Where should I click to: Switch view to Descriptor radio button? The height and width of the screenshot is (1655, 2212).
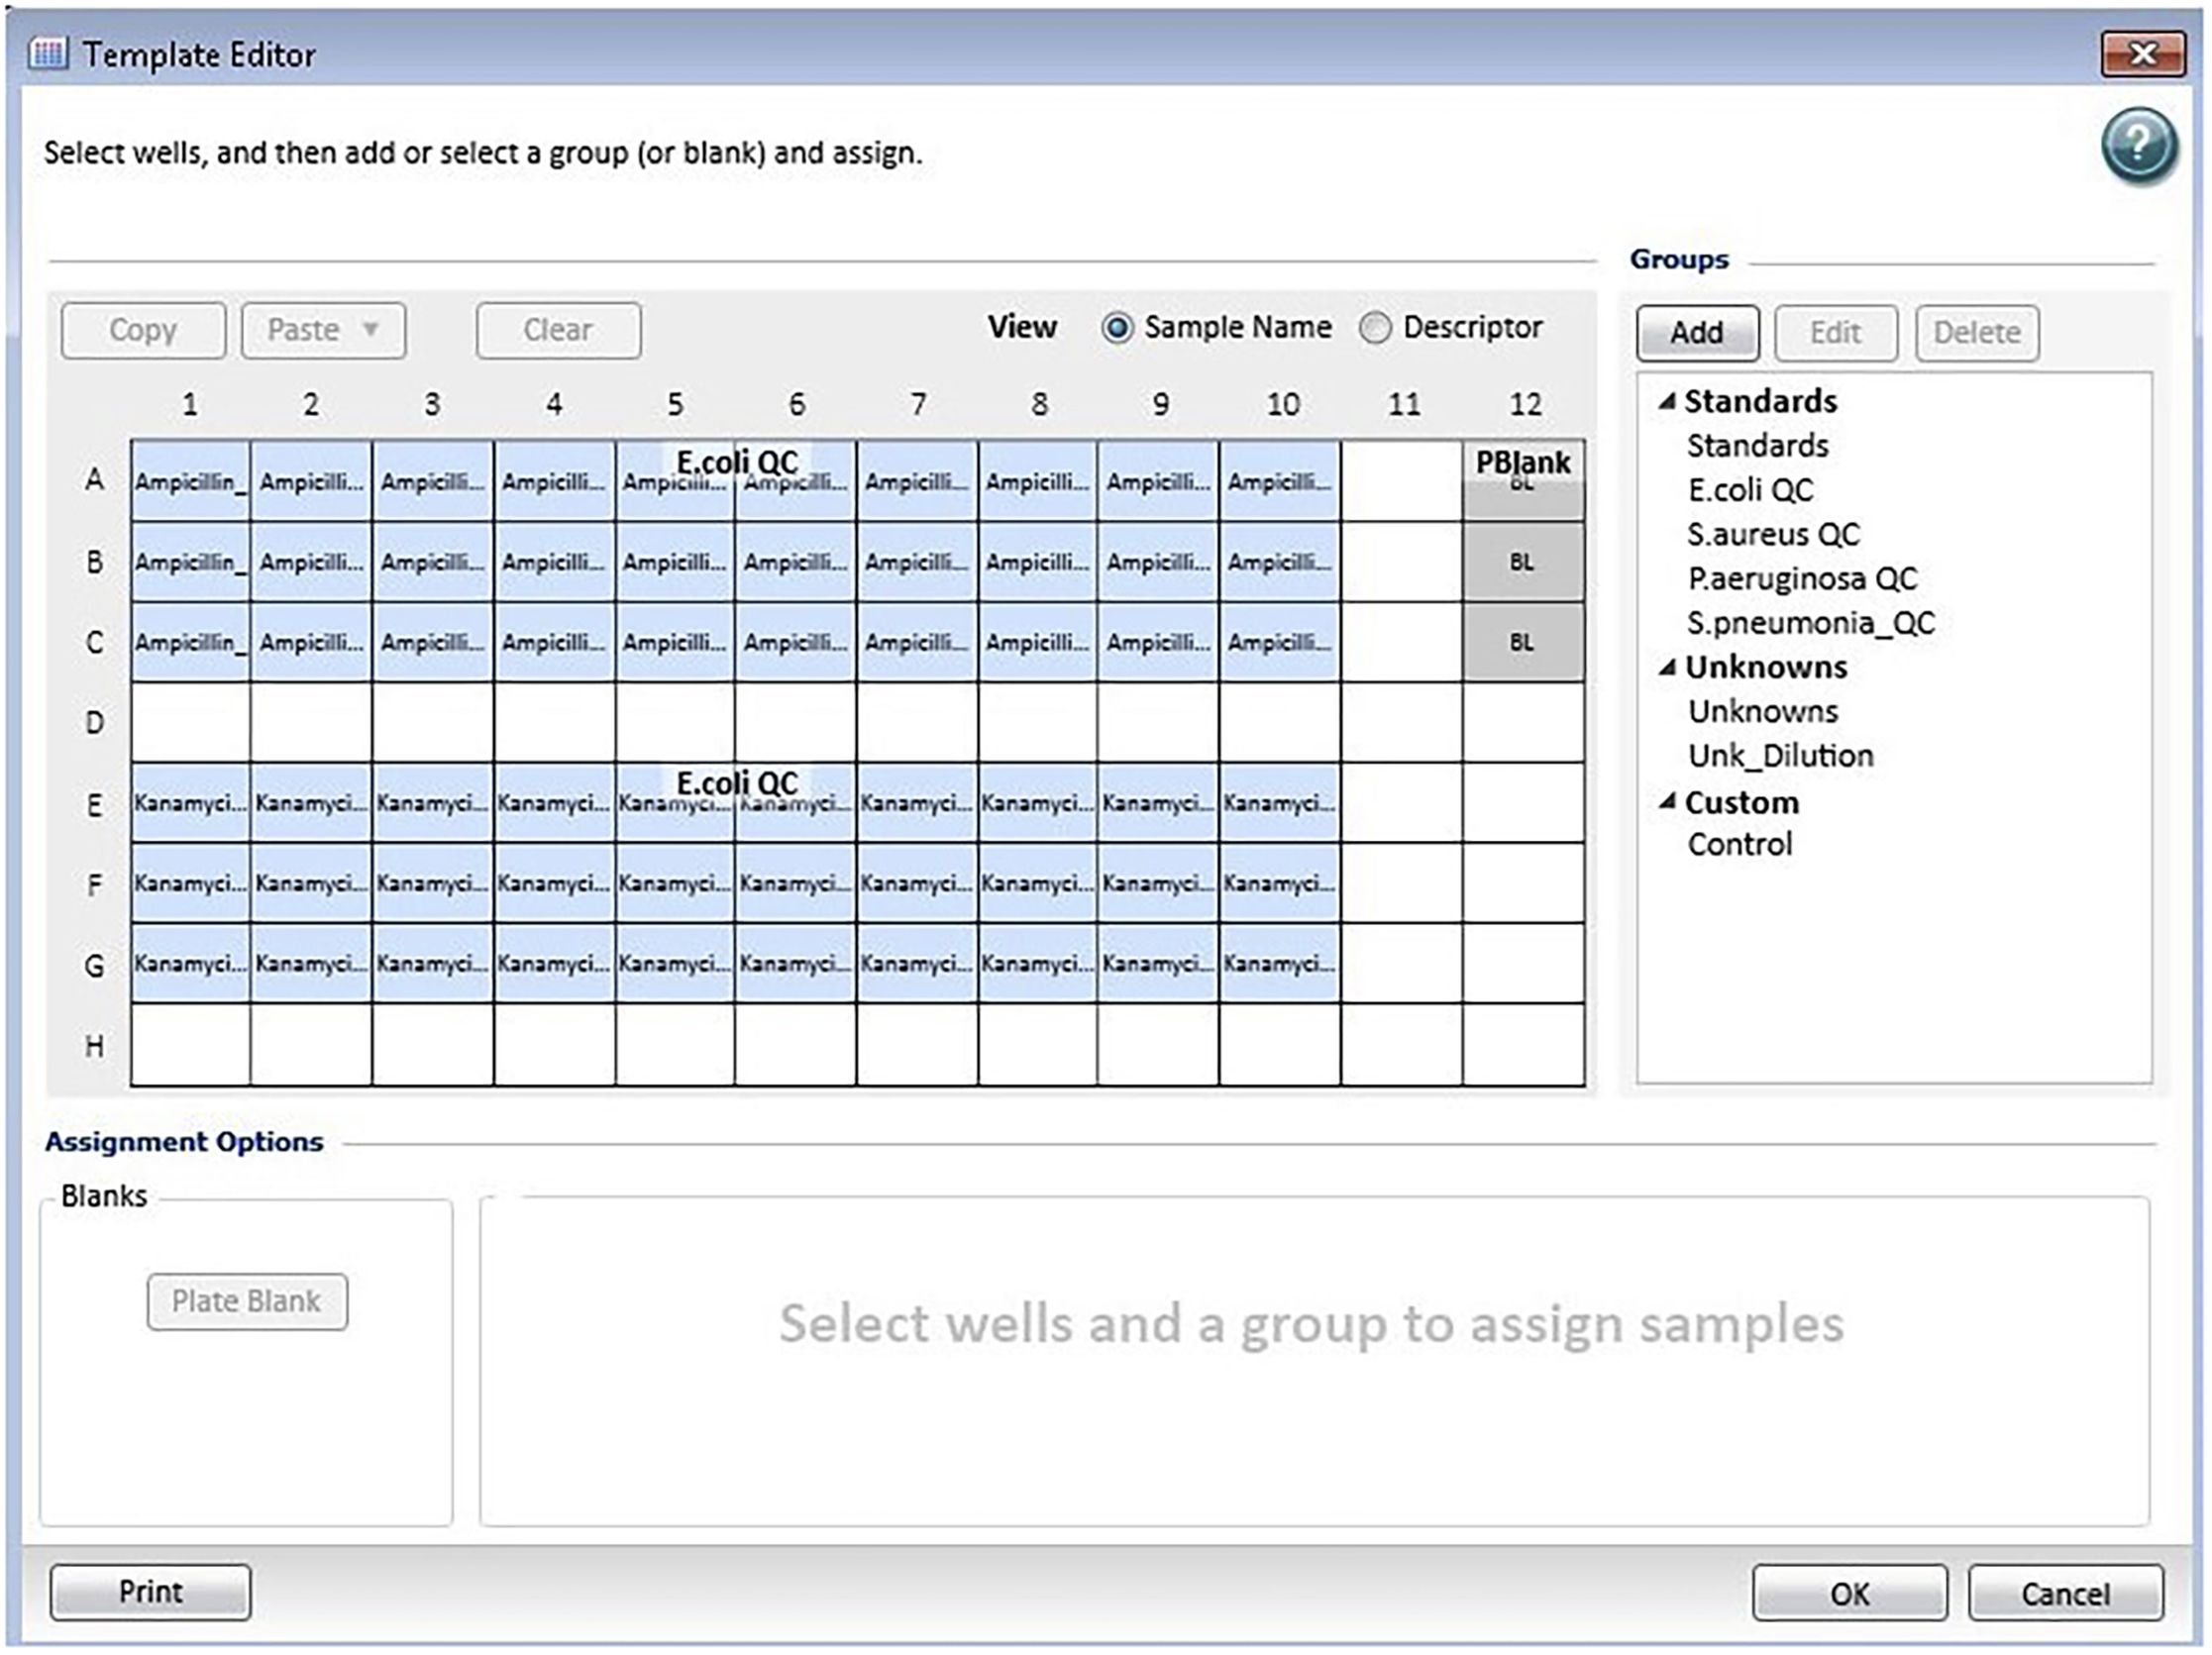click(1375, 328)
